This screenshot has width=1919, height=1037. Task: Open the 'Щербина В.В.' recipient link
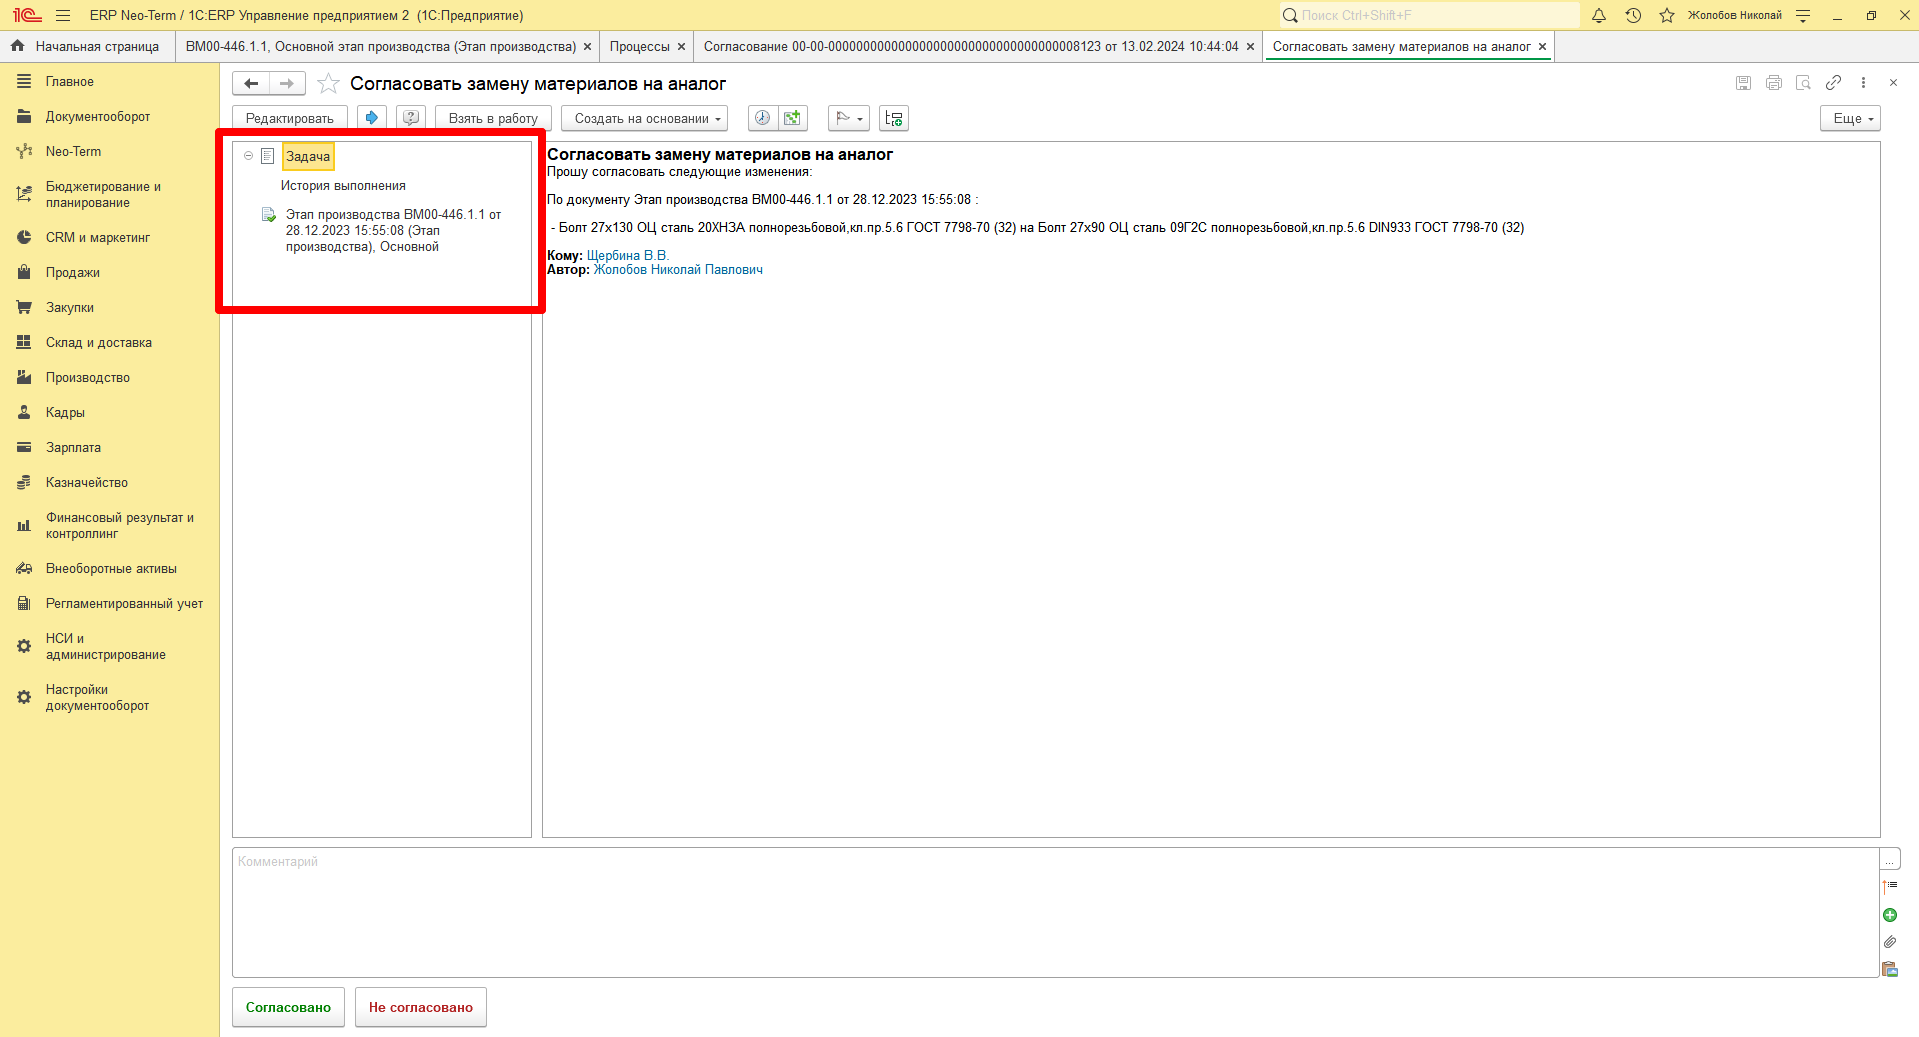coord(627,255)
